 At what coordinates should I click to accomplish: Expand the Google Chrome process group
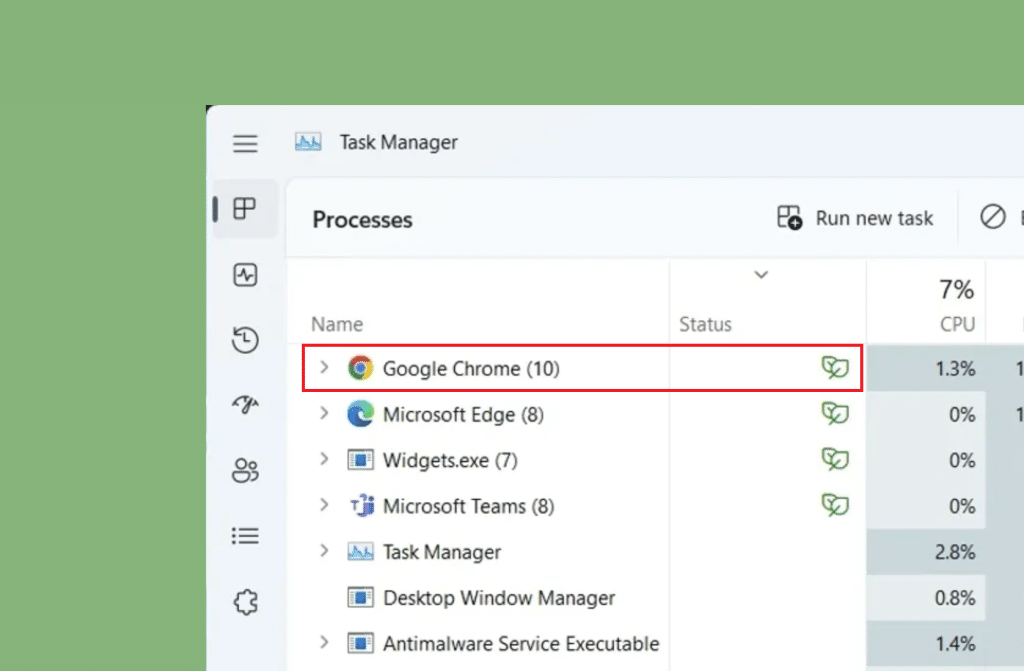[323, 368]
